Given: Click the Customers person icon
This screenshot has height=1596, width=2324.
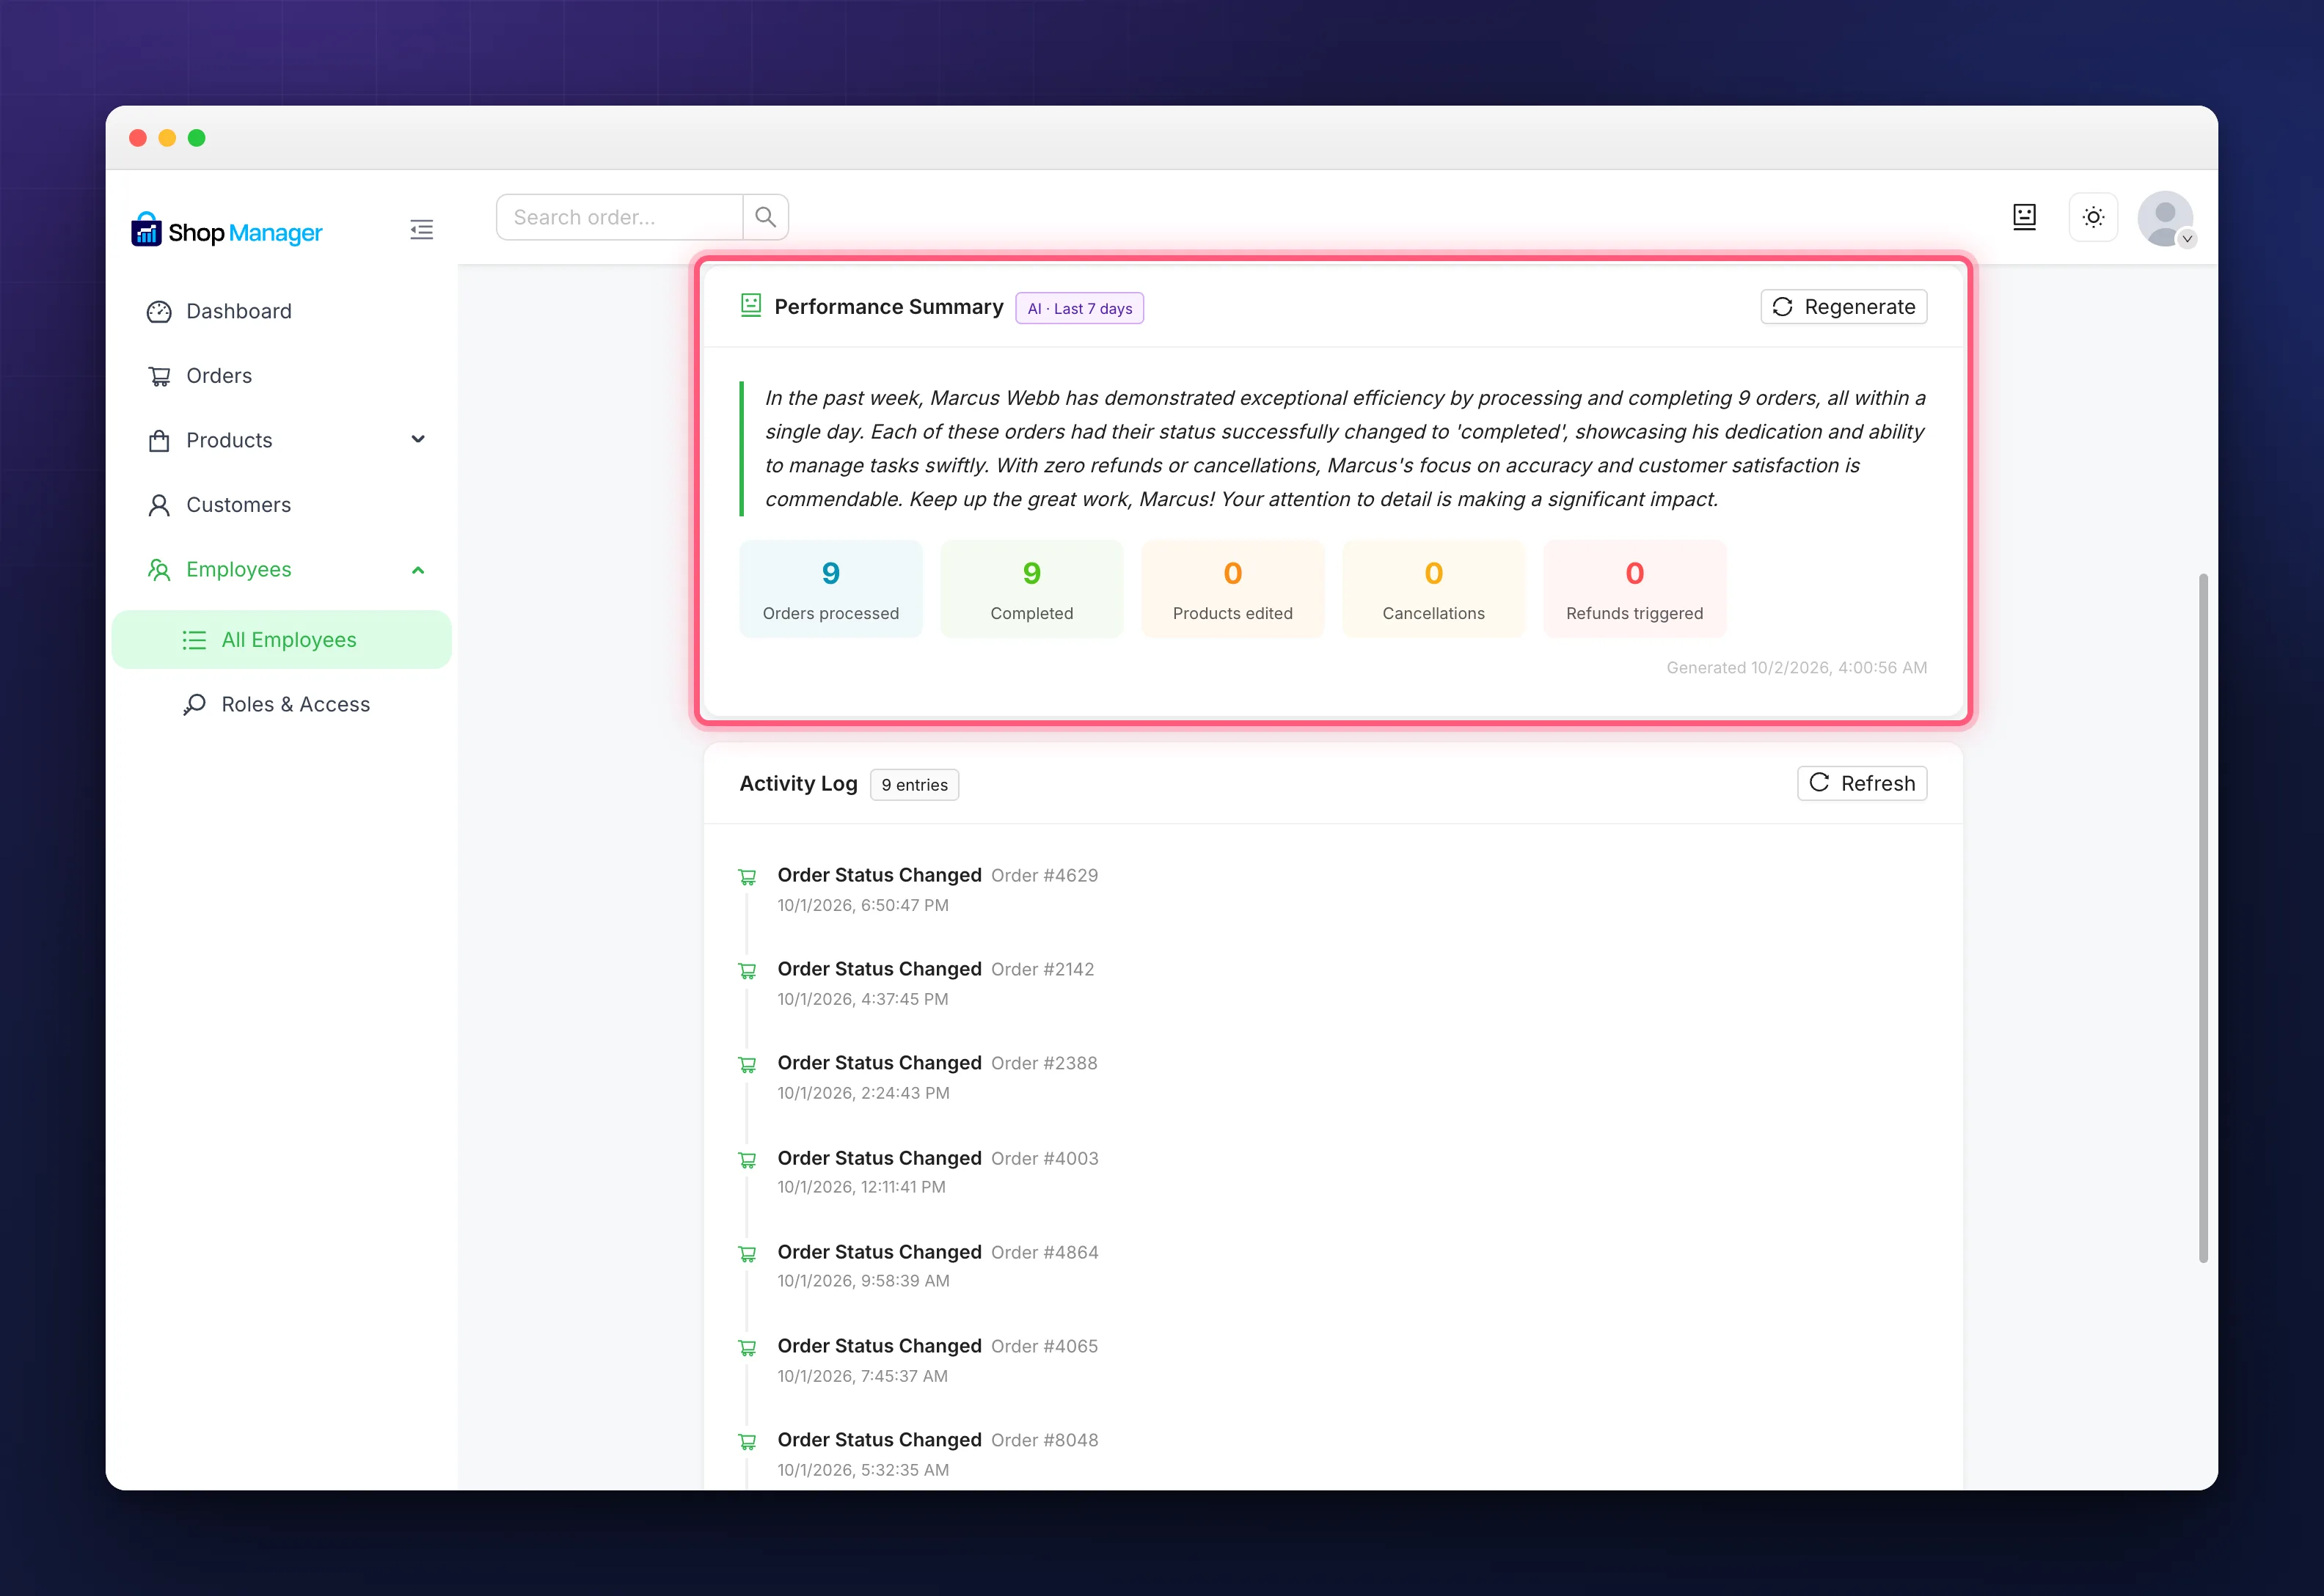Looking at the screenshot, I should 159,505.
